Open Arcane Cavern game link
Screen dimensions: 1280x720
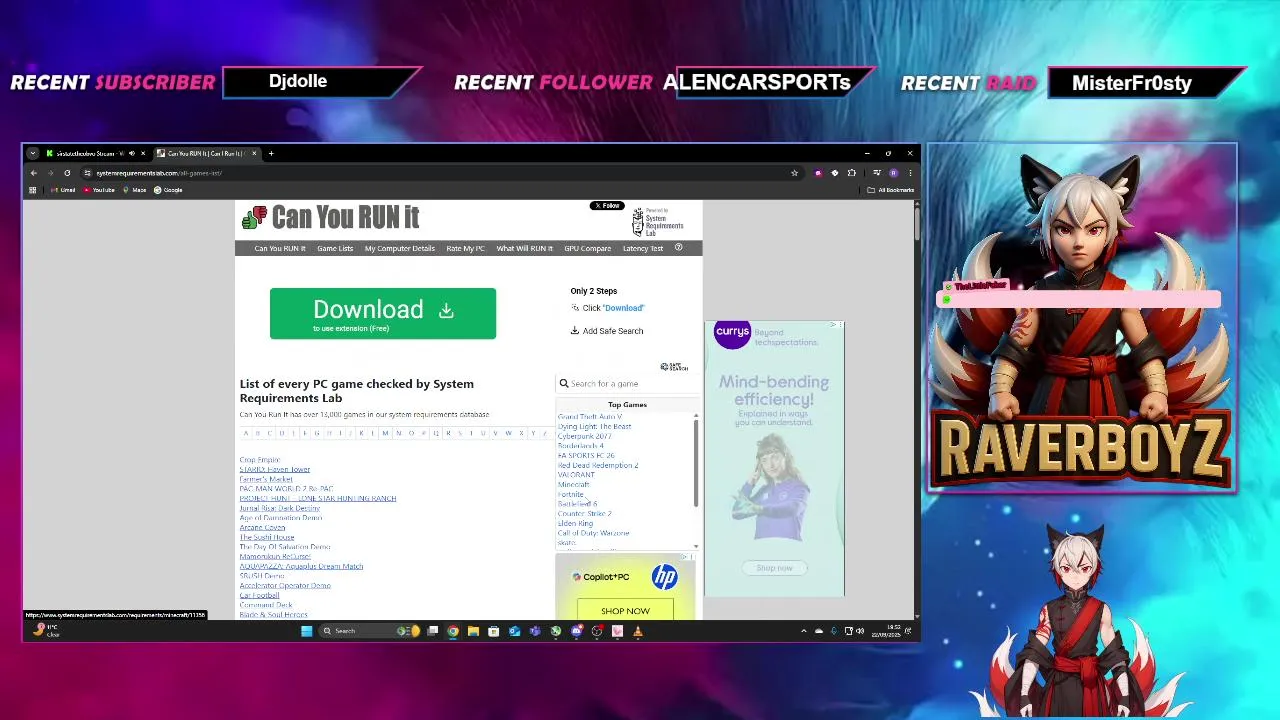262,527
